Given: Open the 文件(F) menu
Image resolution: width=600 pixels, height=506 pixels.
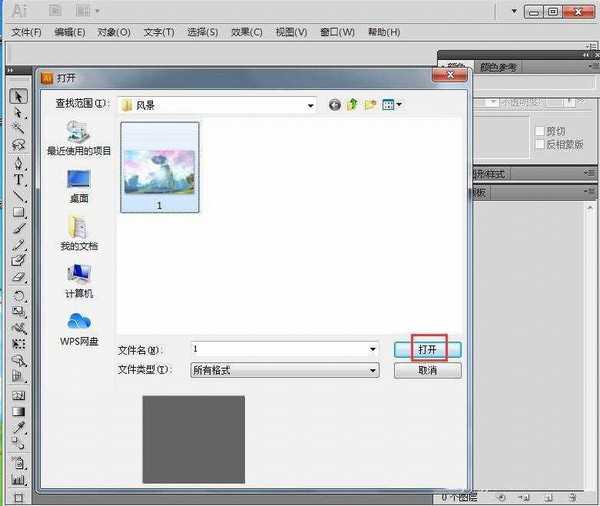Looking at the screenshot, I should [26, 32].
